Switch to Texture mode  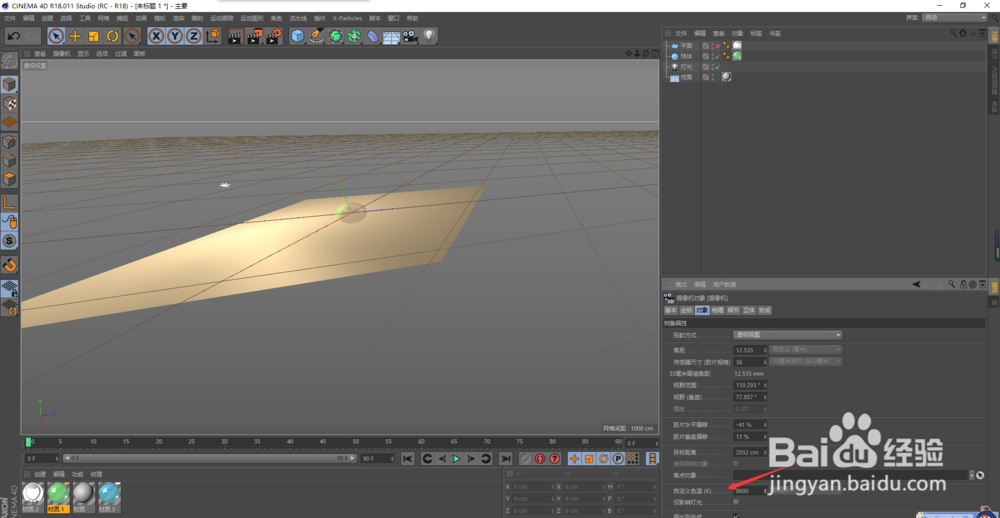[x=10, y=103]
